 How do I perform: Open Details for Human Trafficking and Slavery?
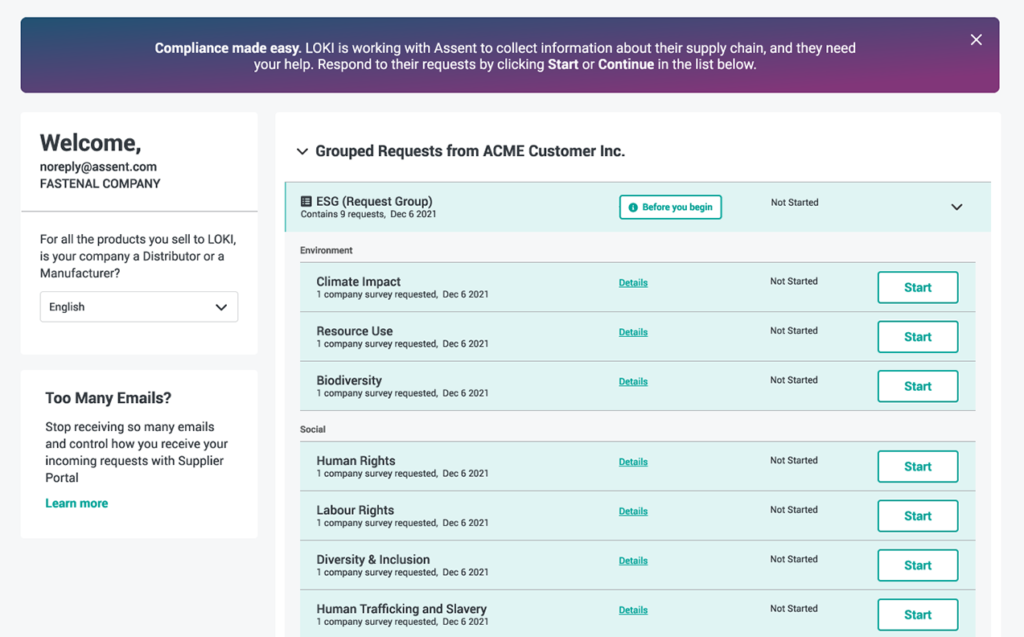click(633, 610)
